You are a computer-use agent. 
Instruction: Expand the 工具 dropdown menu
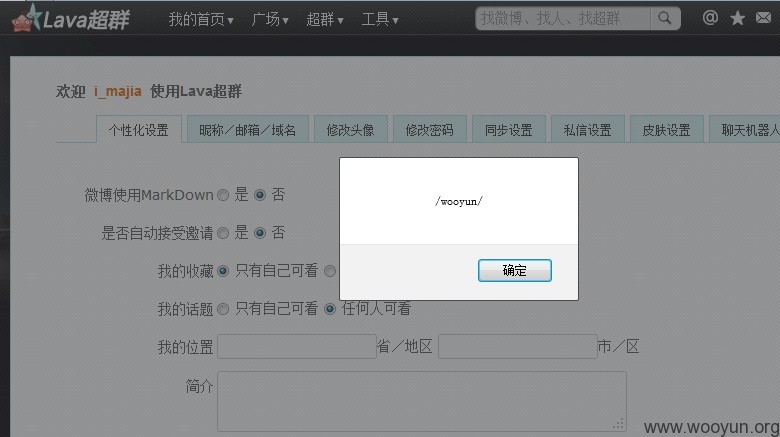tap(380, 19)
